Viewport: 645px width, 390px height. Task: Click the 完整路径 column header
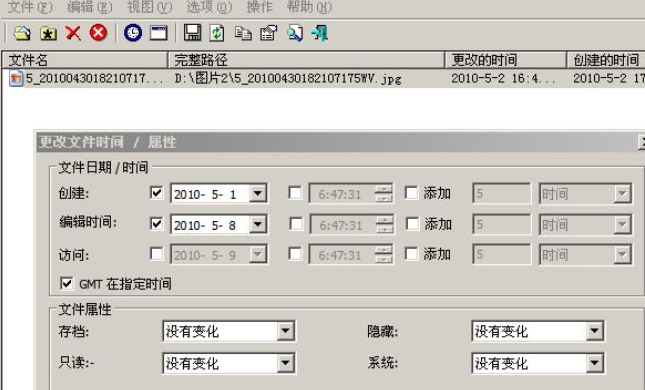306,60
